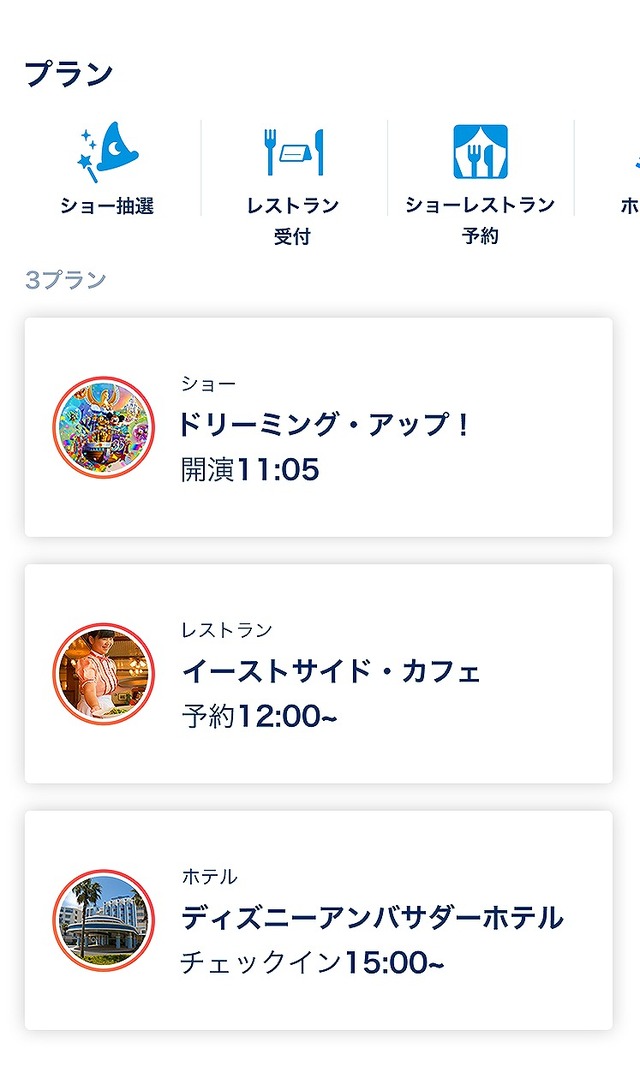Open the ドリーミング・アップ！ show plan card
This screenshot has height=1066, width=640.
pos(320,424)
